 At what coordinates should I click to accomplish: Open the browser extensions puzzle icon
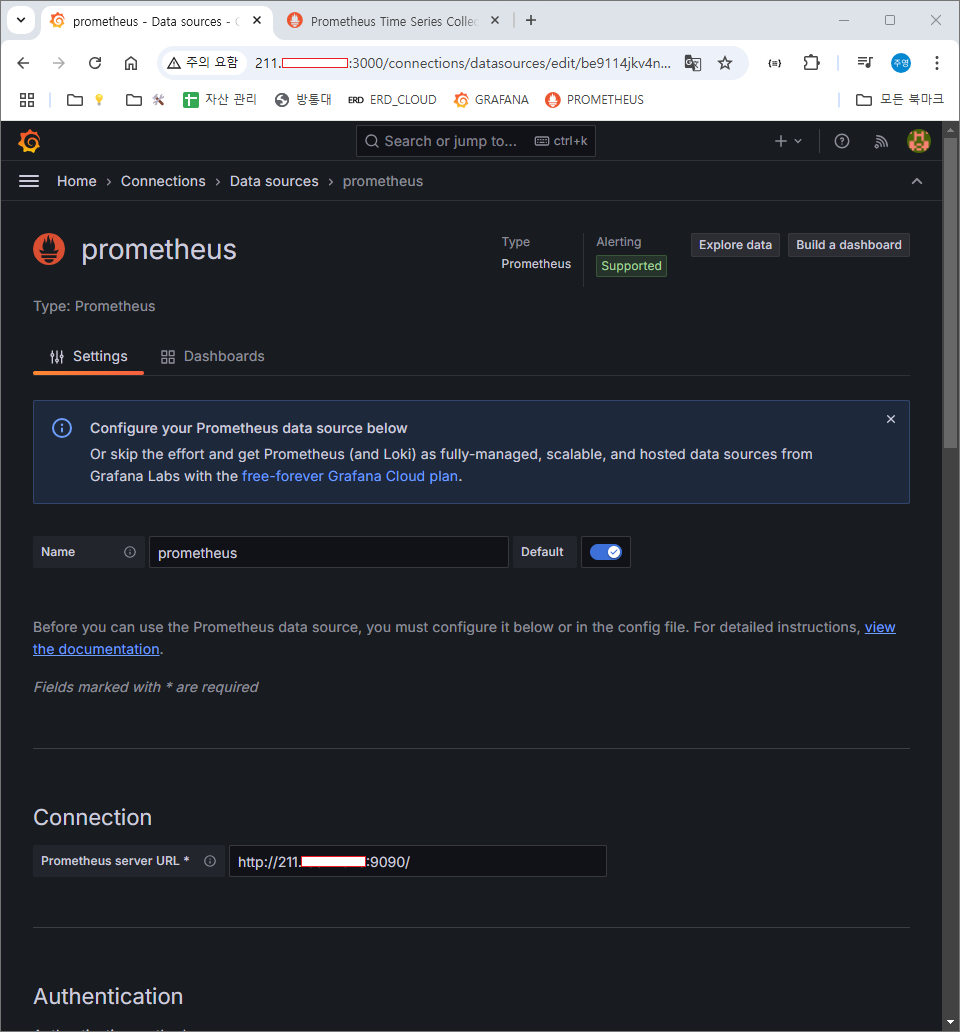click(811, 63)
